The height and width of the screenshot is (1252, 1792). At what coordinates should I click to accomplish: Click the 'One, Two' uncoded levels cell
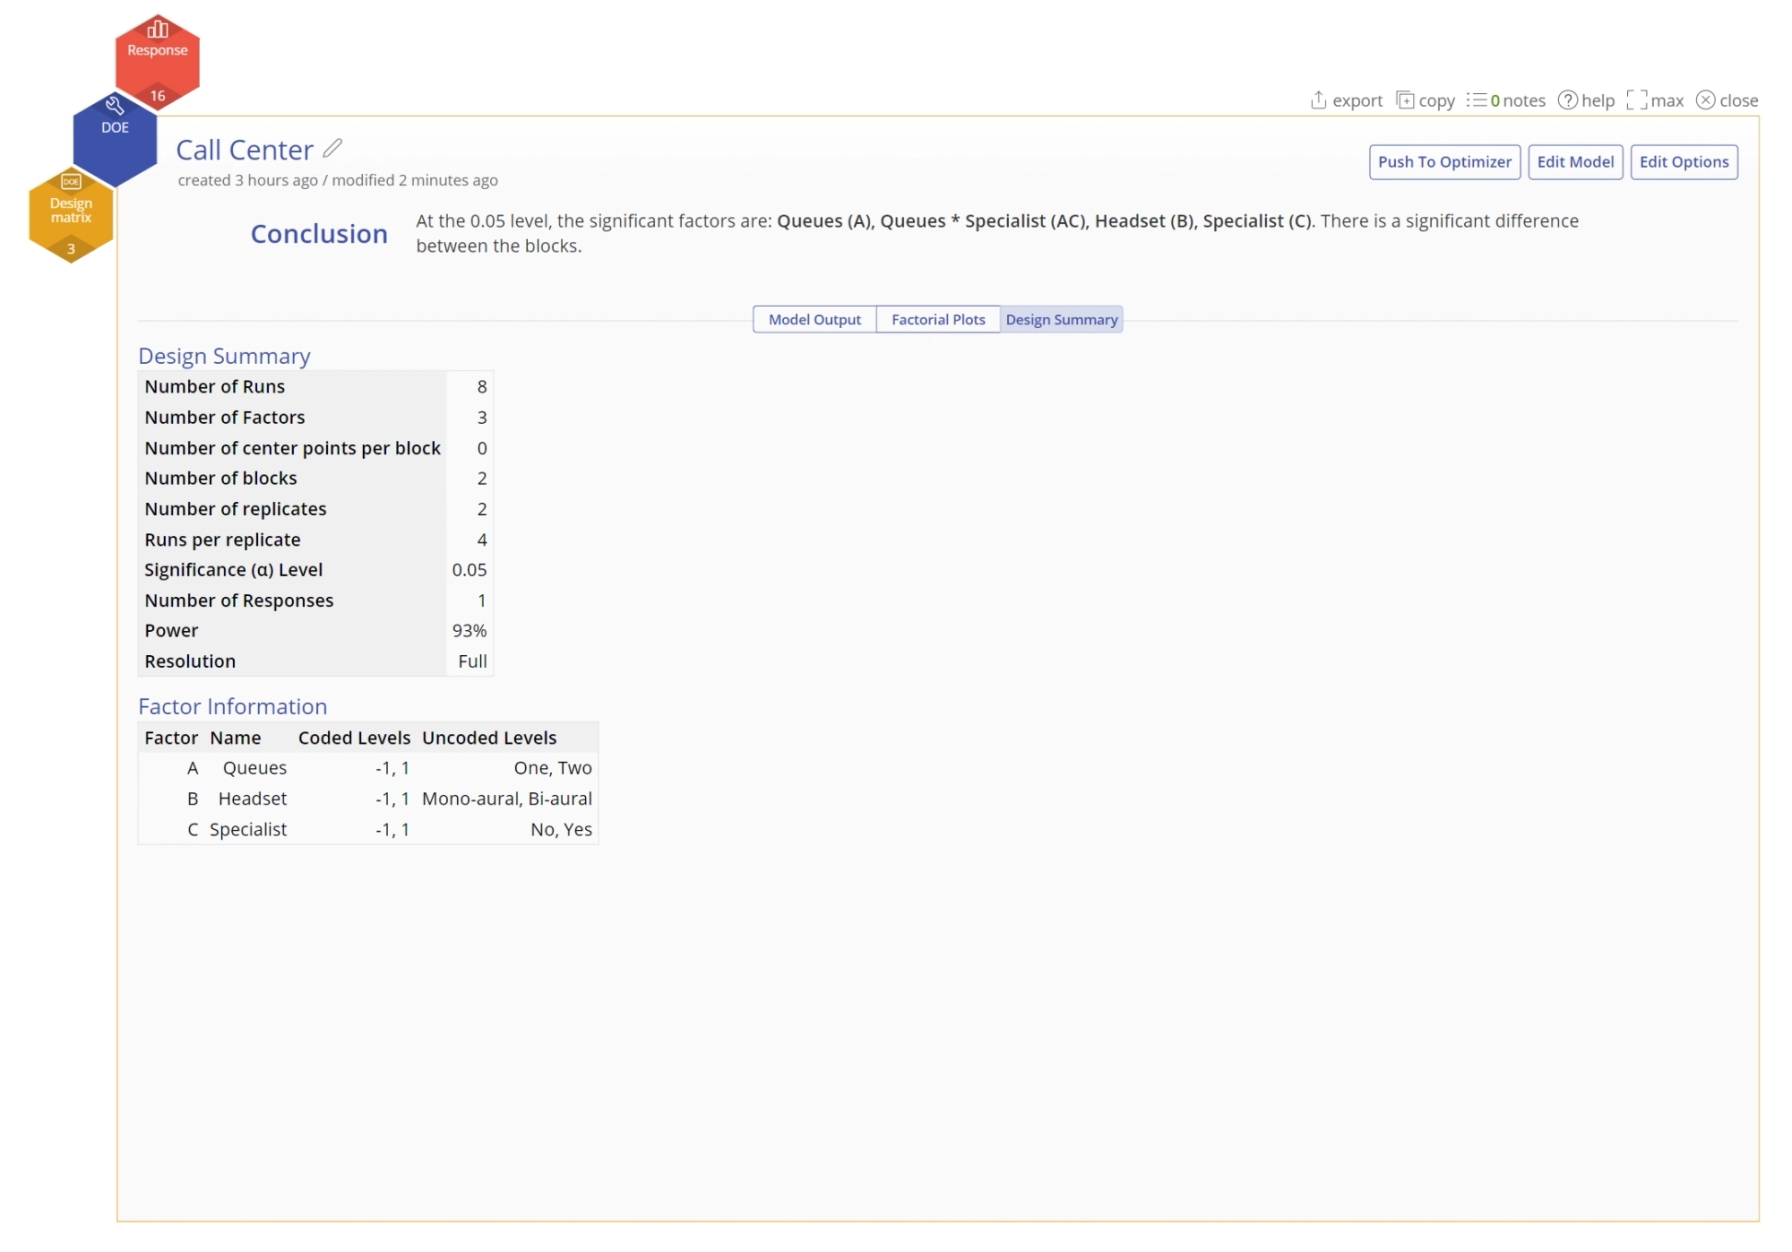pyautogui.click(x=553, y=768)
